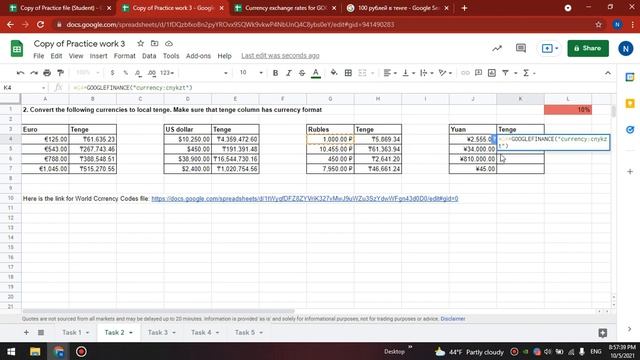This screenshot has height=360, width=640.
Task: Click the Share button
Action: click(588, 48)
